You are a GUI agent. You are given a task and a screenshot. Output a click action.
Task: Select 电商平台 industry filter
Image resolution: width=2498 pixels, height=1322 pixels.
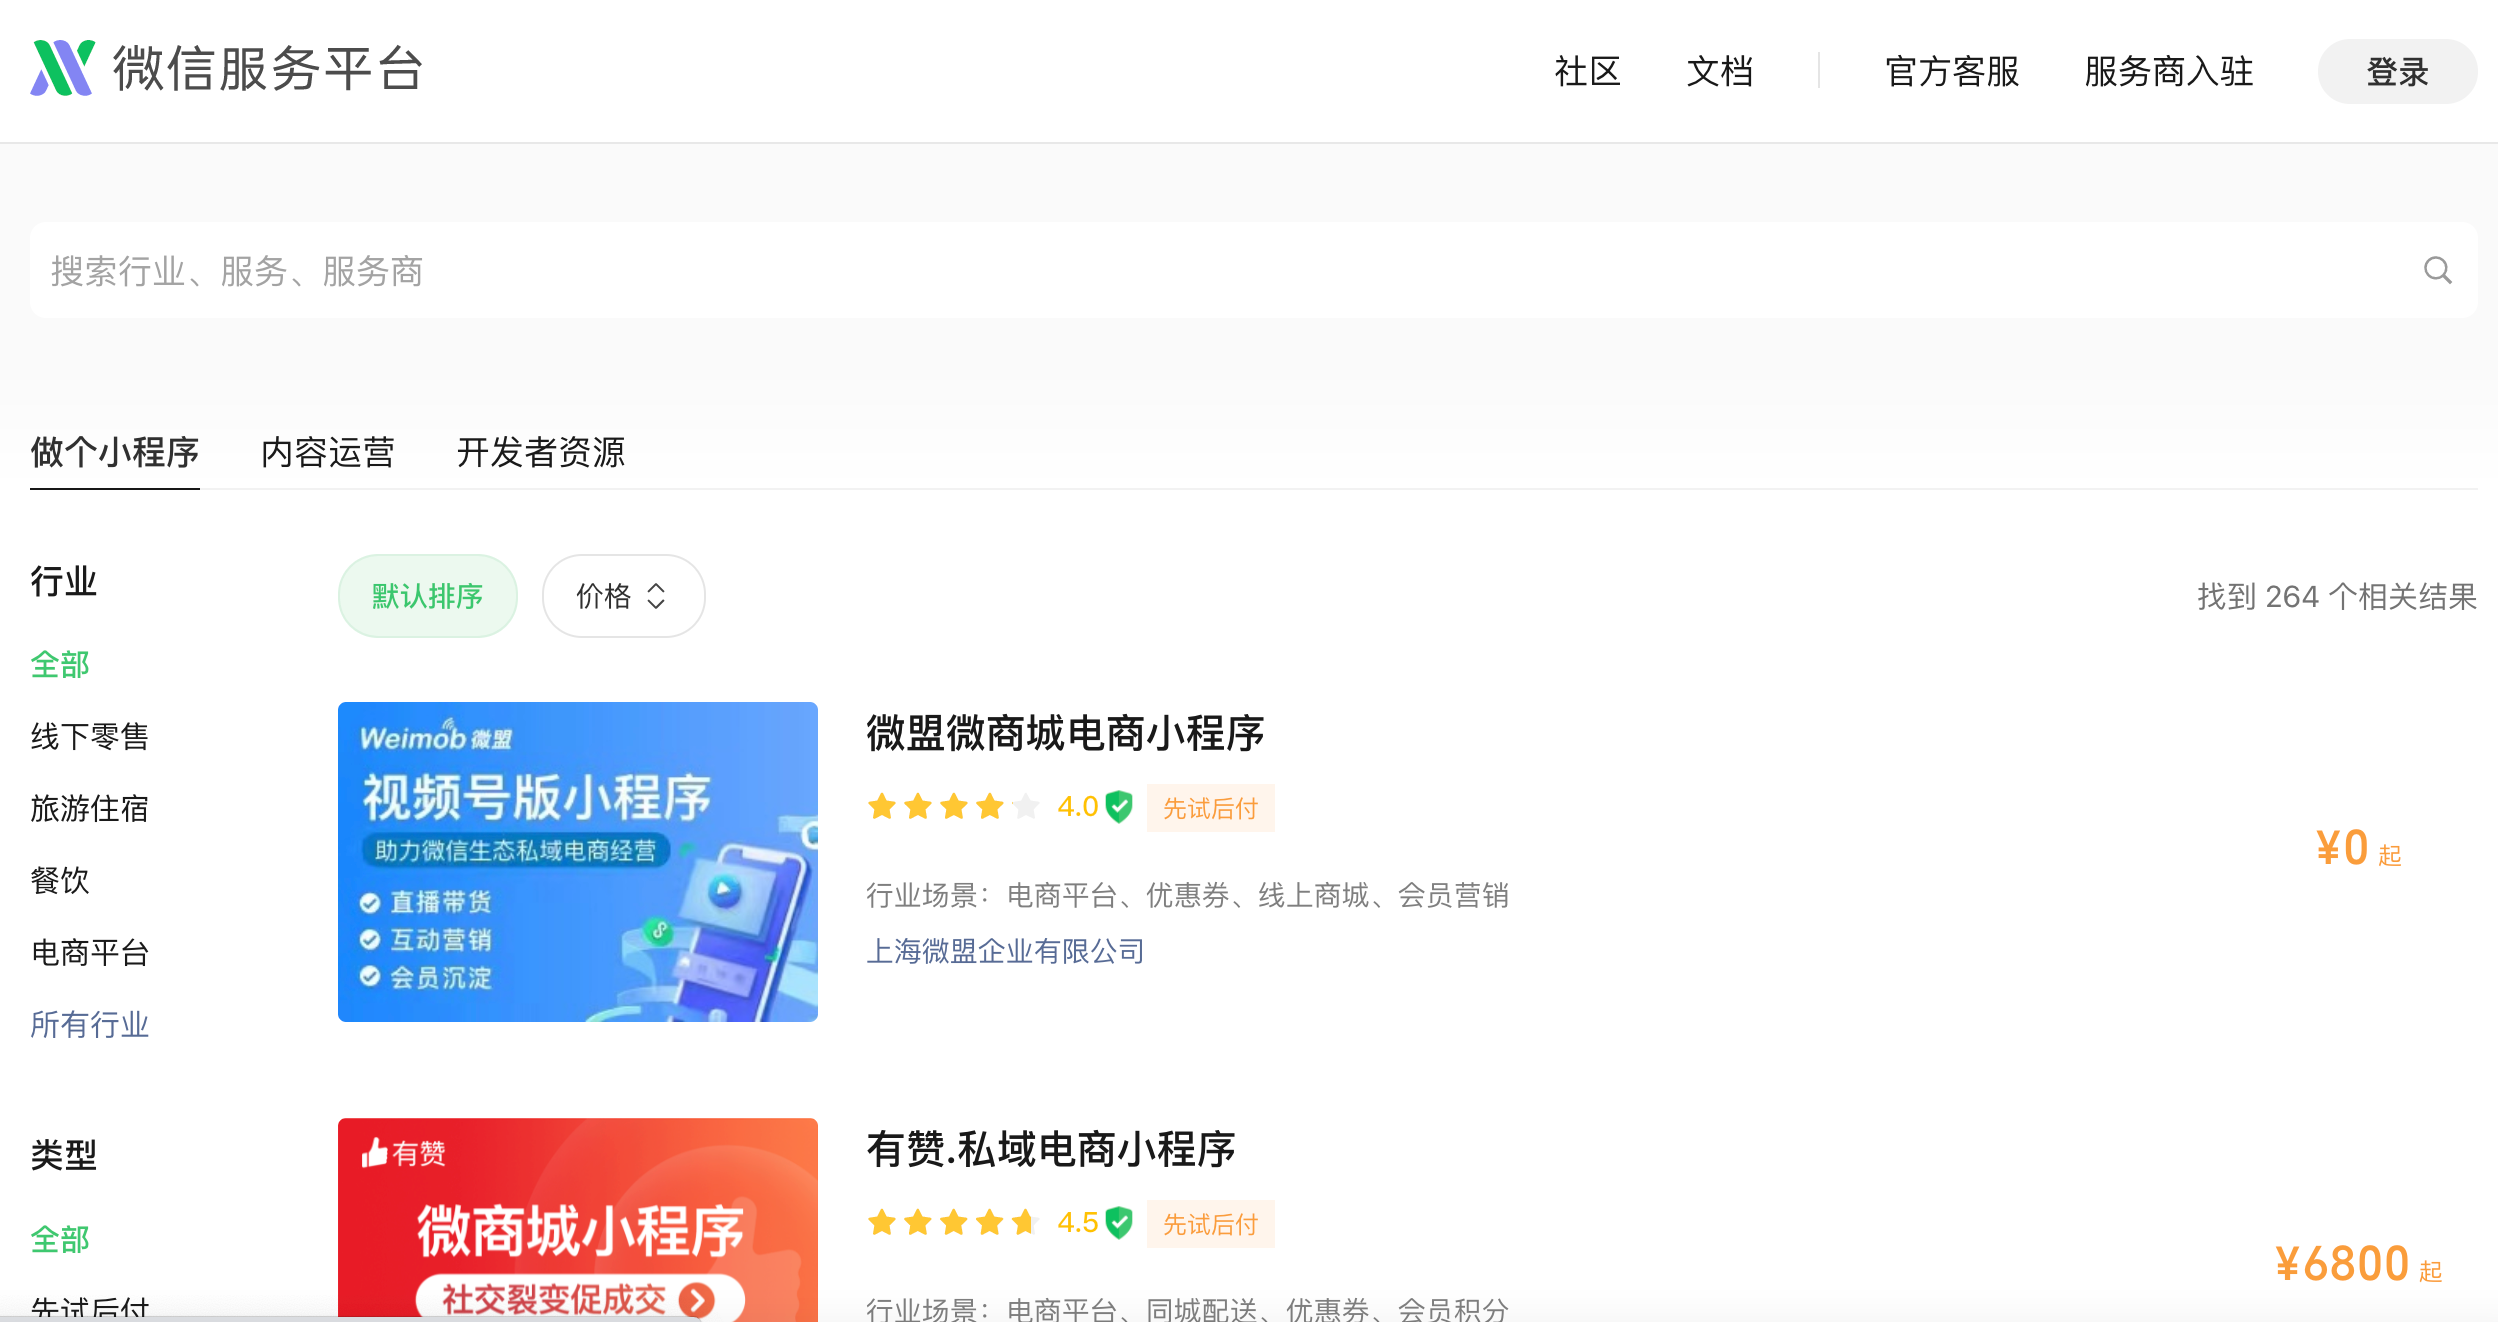(90, 952)
